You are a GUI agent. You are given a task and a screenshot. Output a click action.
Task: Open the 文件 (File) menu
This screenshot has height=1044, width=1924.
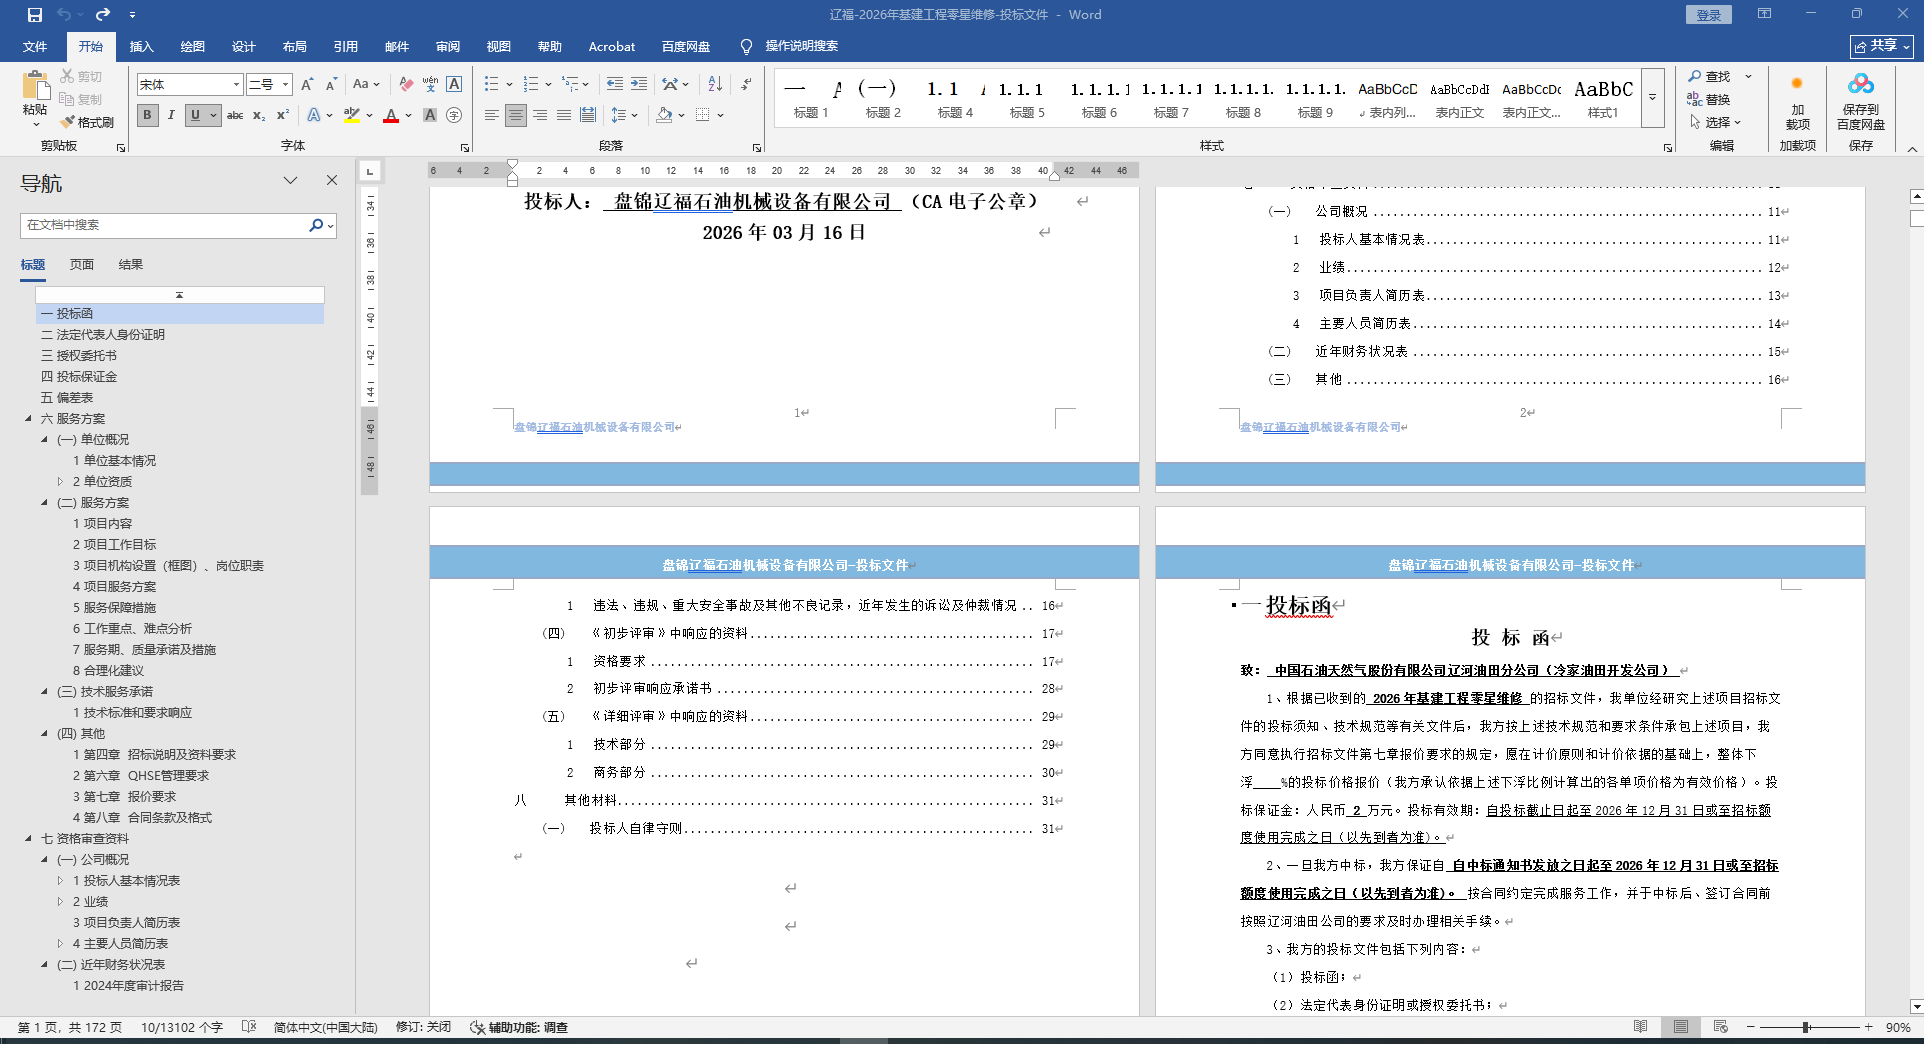(35, 47)
